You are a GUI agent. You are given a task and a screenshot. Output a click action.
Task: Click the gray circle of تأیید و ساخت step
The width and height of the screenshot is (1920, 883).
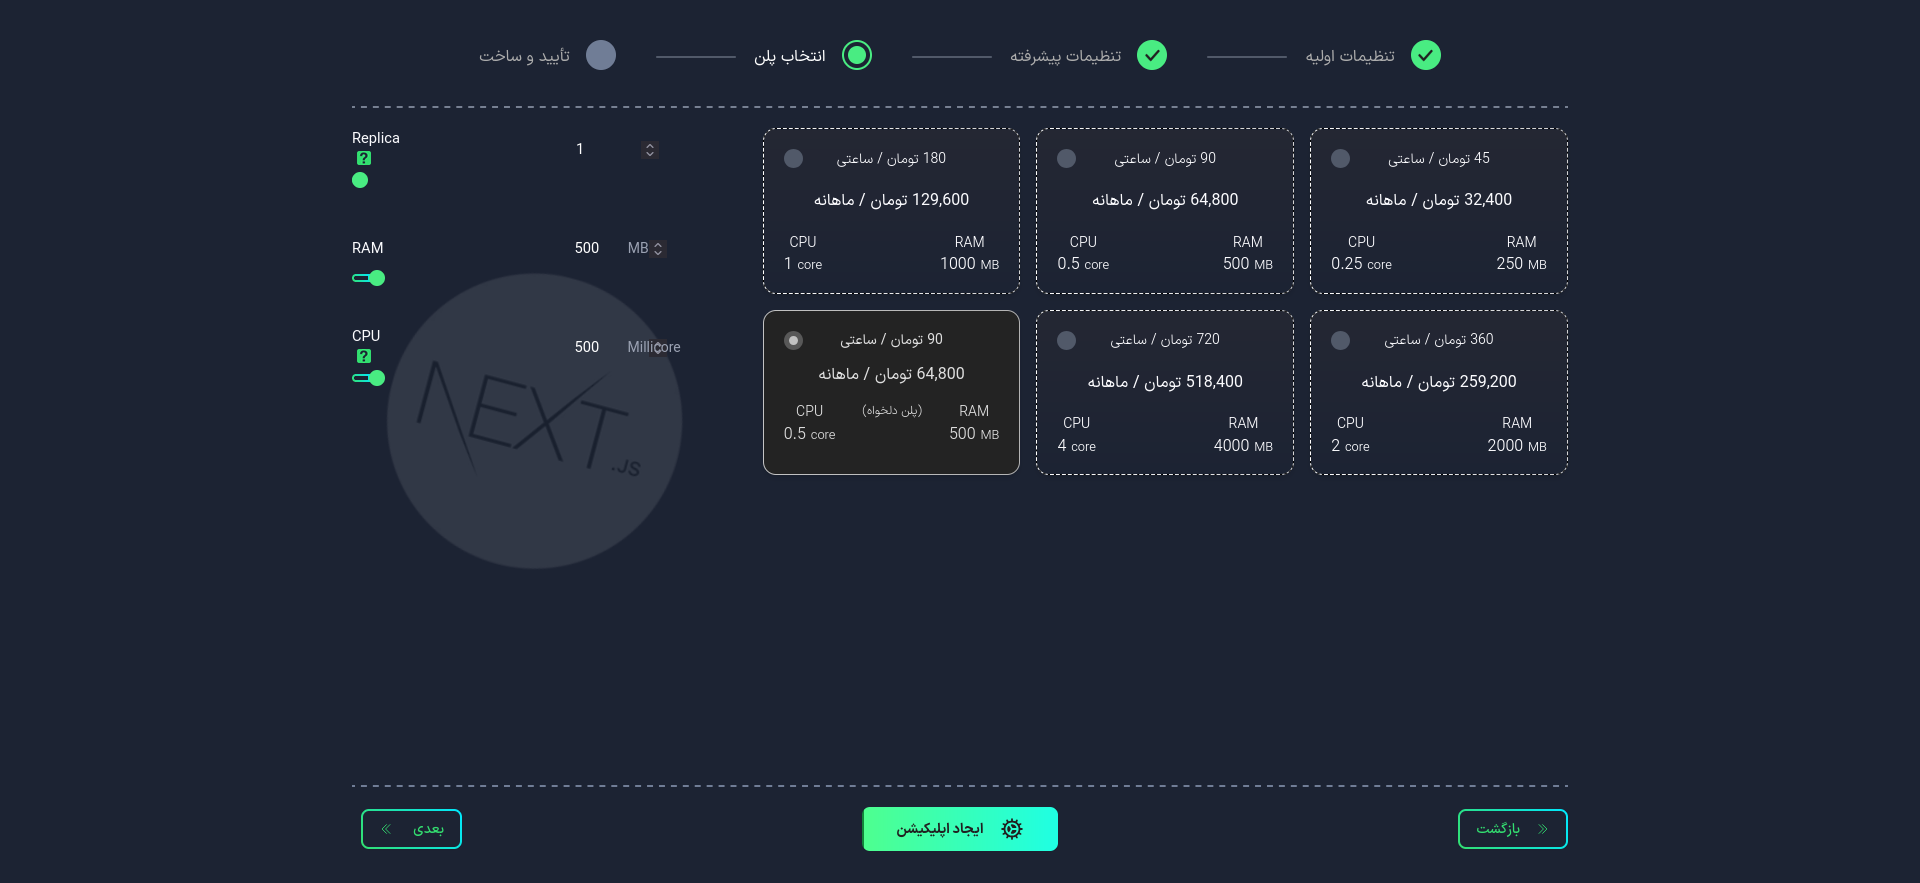601,55
